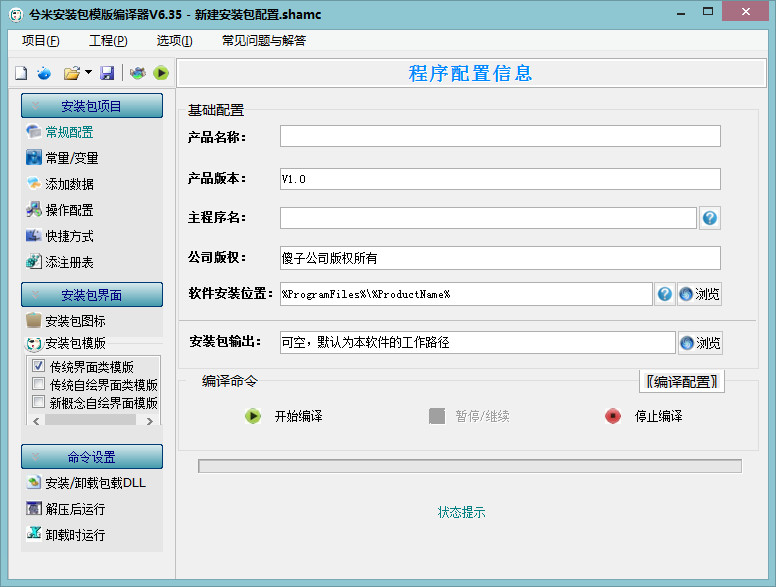776x587 pixels.
Task: Open 解压后运行 sidebar item
Action: pyautogui.click(x=66, y=509)
